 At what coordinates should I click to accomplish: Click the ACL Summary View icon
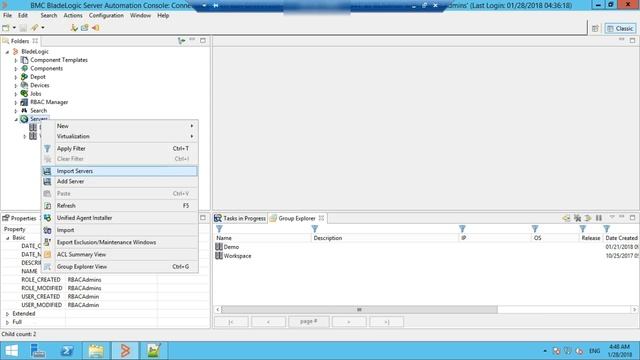47,255
